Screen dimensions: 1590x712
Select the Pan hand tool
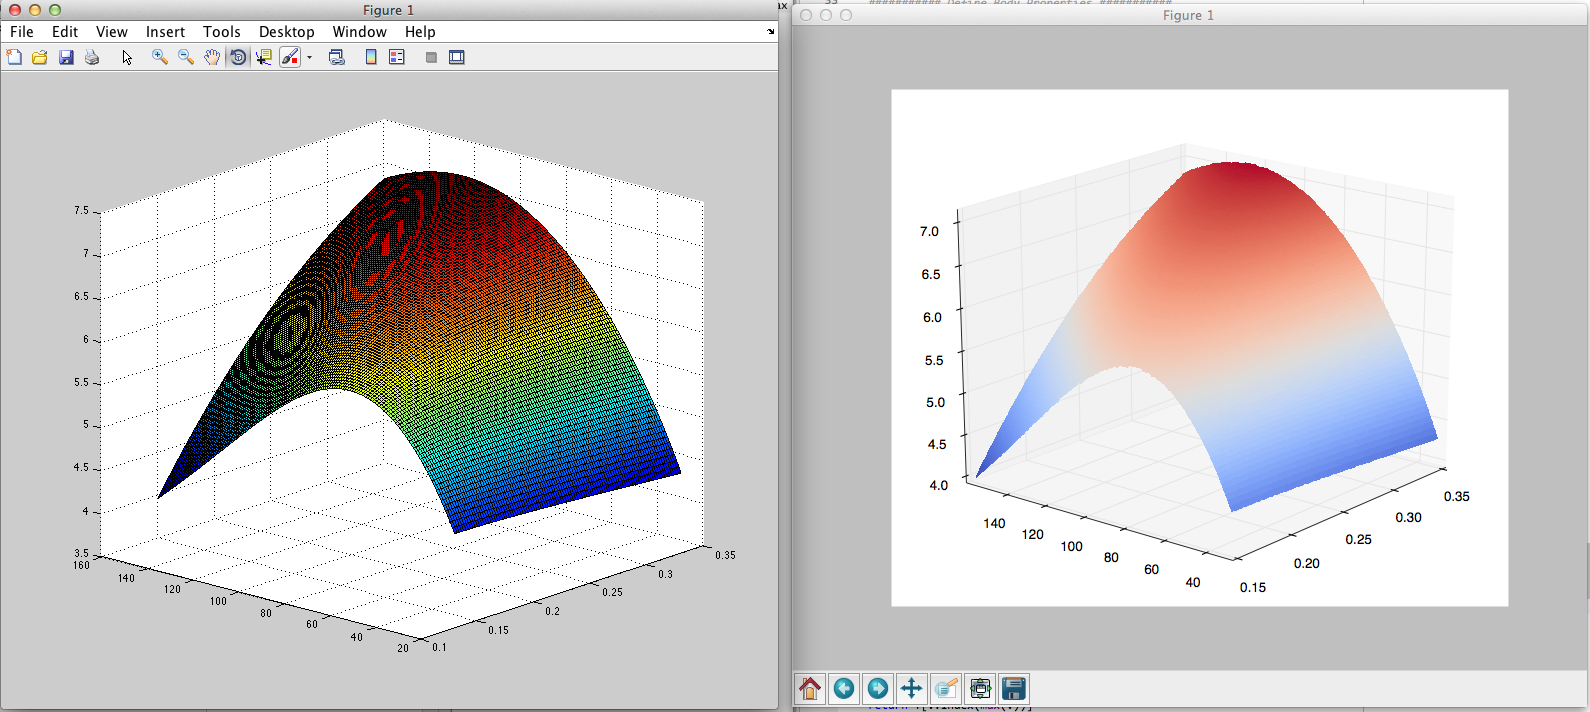click(212, 58)
